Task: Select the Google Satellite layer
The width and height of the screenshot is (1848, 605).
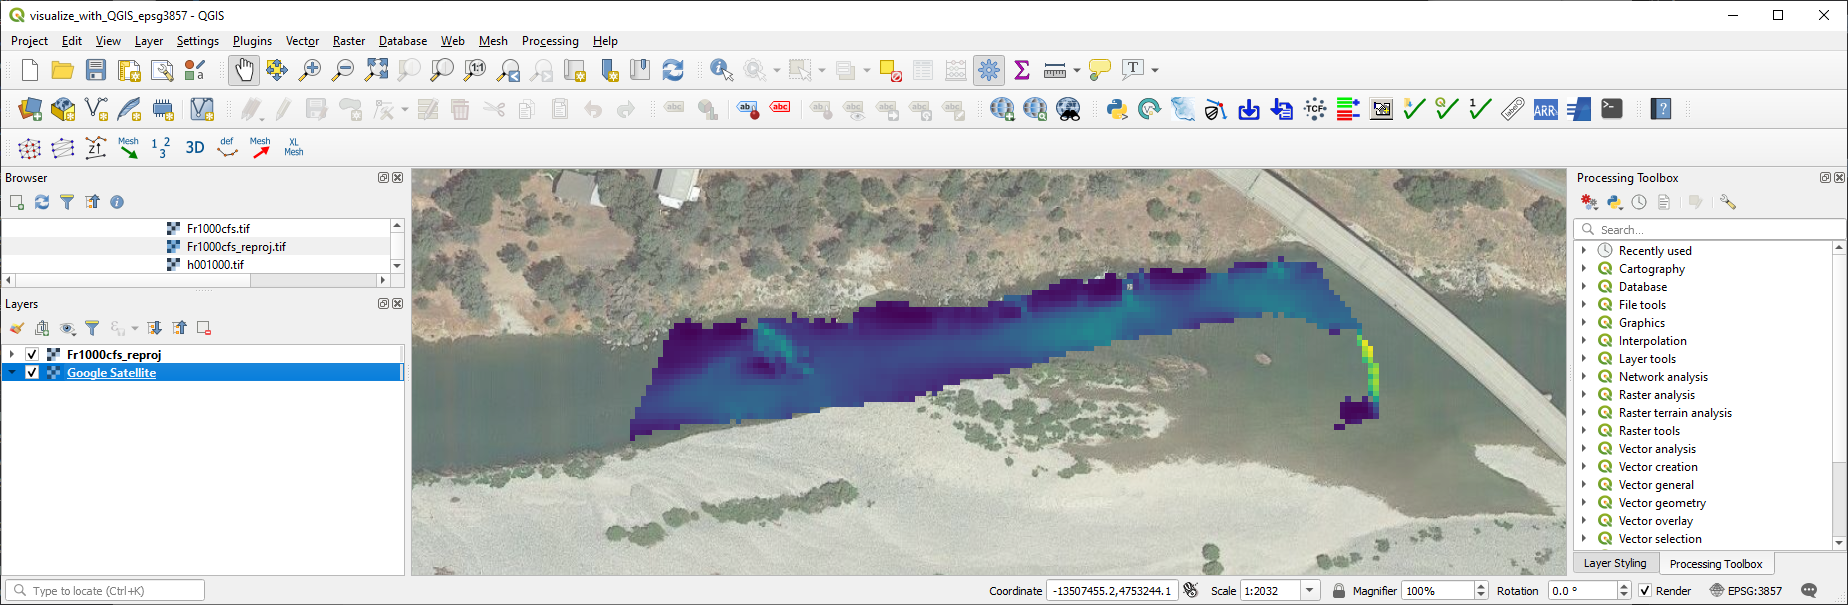Action: [111, 373]
